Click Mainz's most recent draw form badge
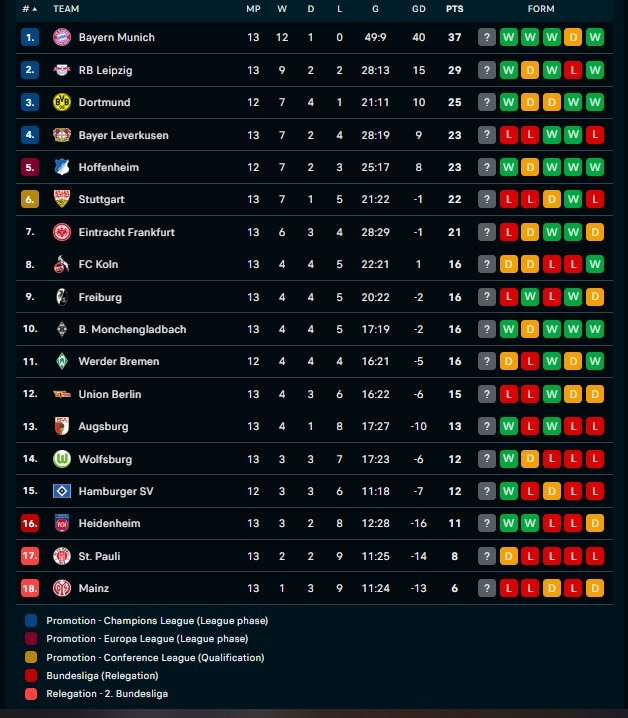This screenshot has height=718, width=628. [x=596, y=588]
